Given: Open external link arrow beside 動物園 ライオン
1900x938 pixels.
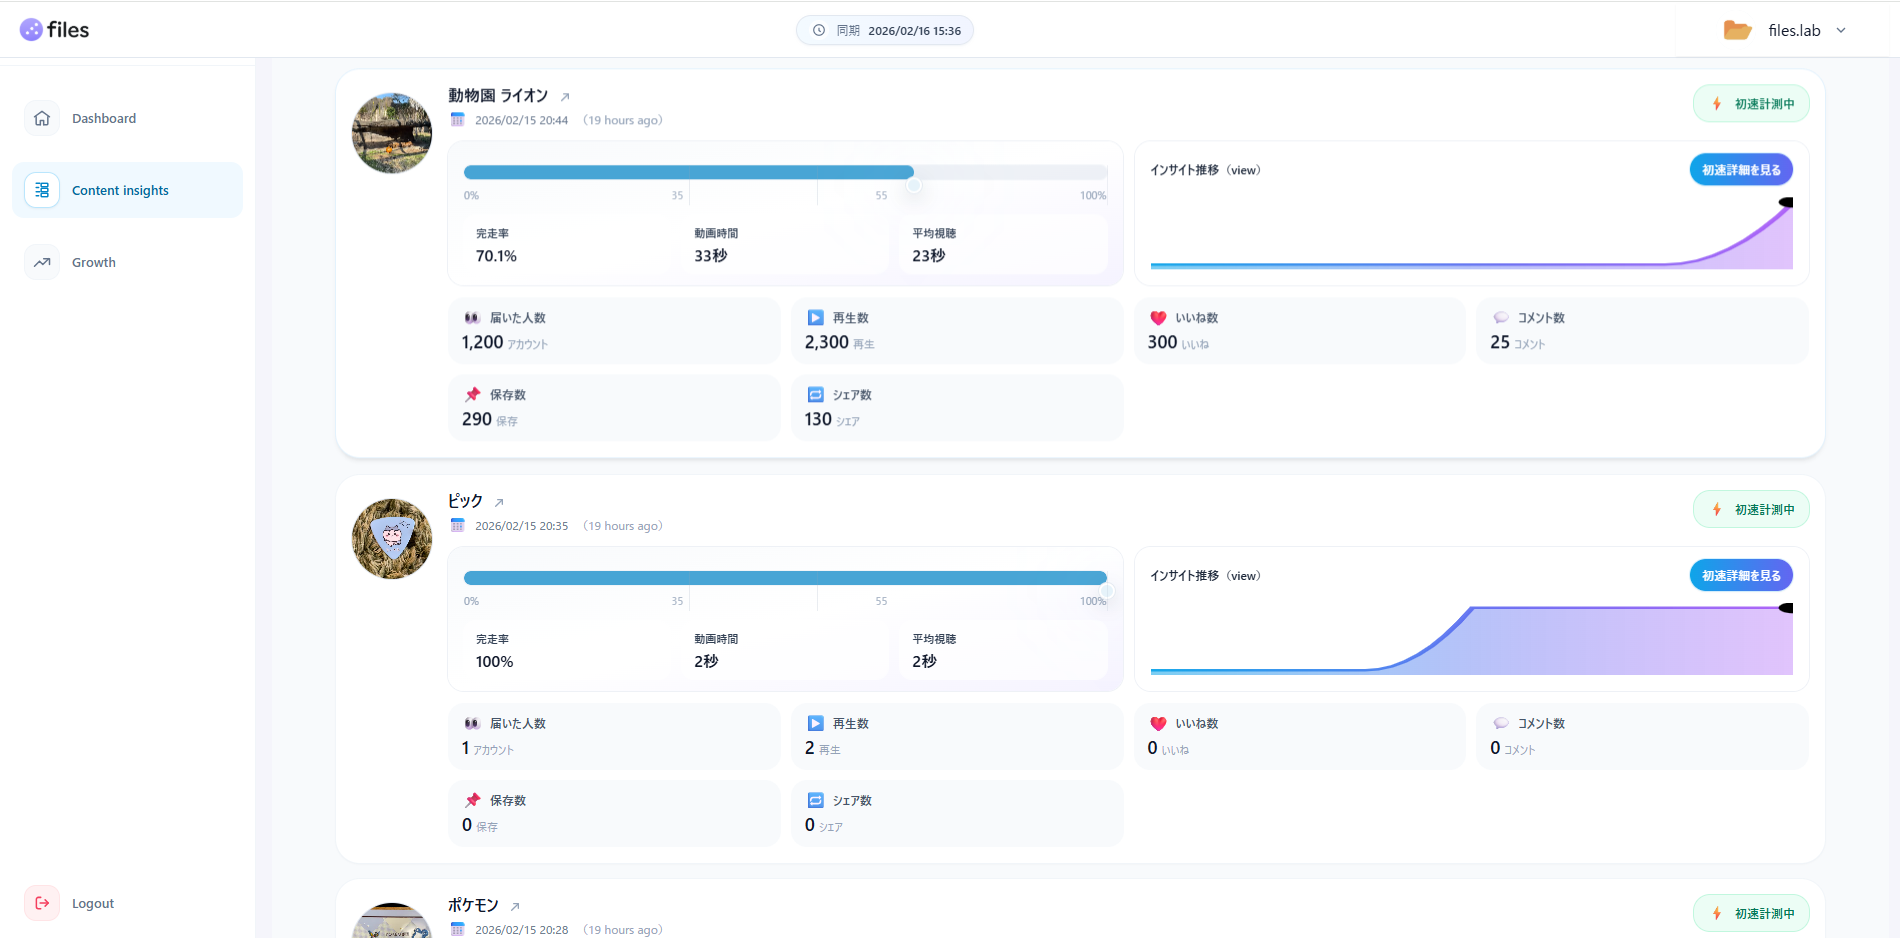Looking at the screenshot, I should point(565,97).
